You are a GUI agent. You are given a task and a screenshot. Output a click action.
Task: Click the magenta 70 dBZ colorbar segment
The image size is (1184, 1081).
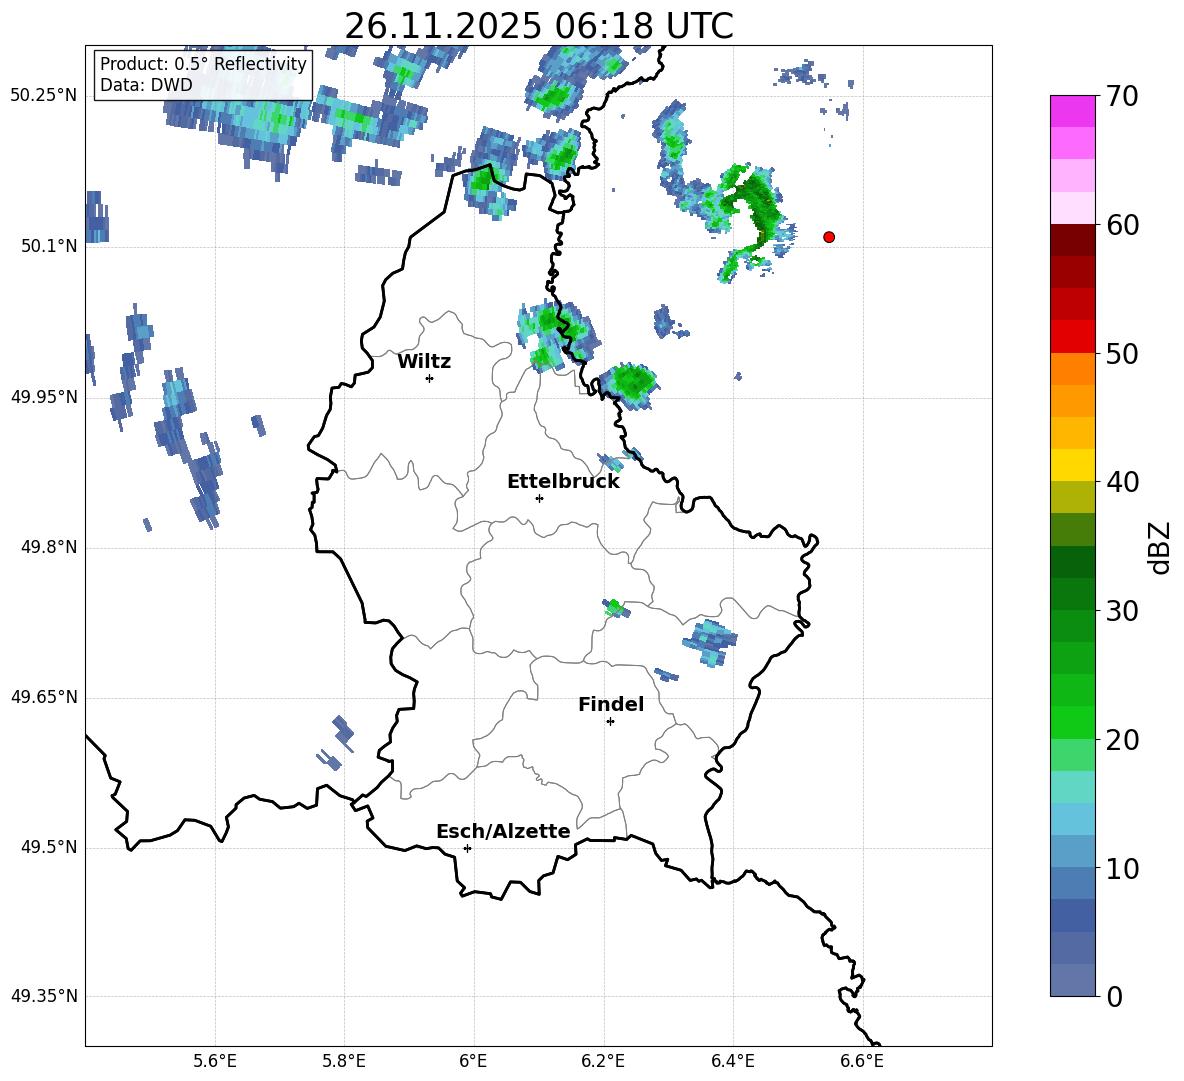(1073, 111)
